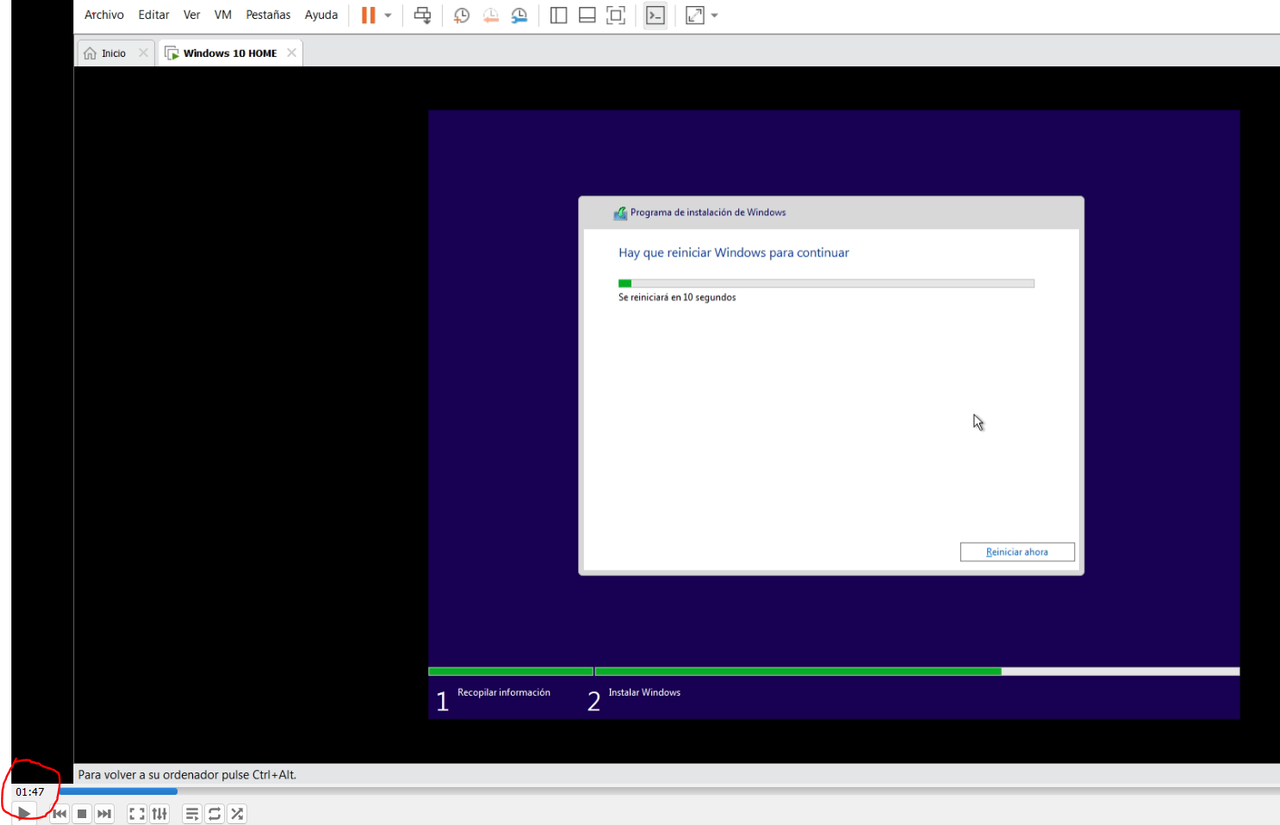Open the snapshot manager
This screenshot has height=825, width=1280.
point(519,15)
